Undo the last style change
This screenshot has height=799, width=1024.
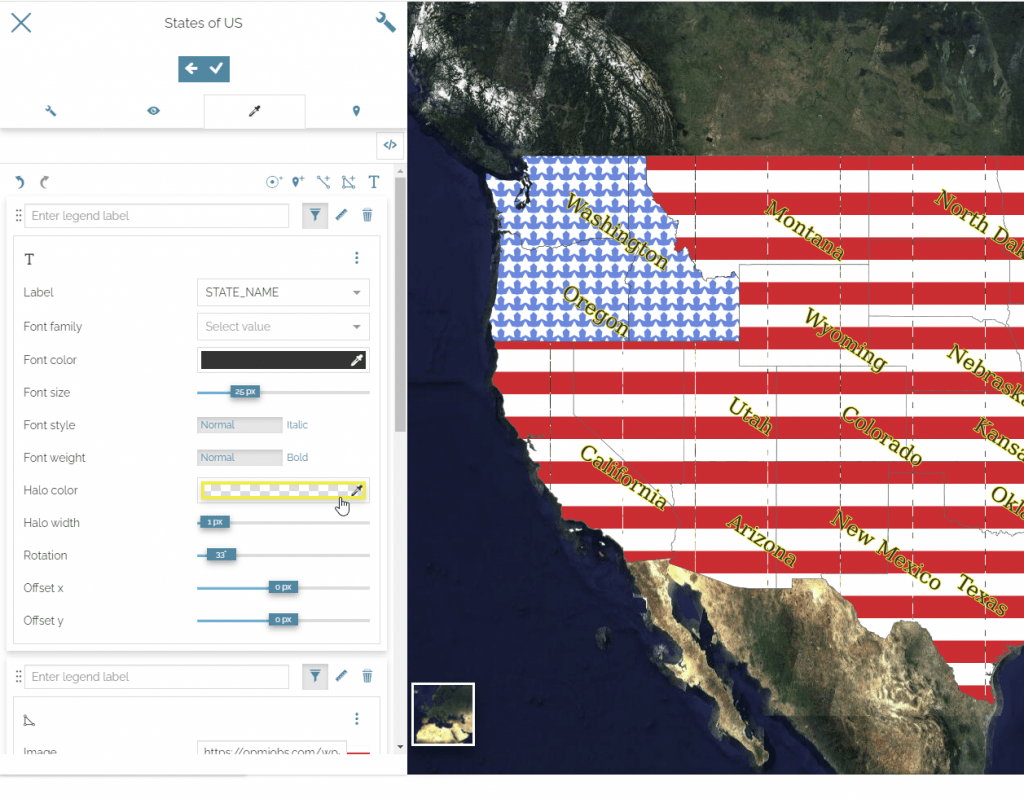coord(20,182)
